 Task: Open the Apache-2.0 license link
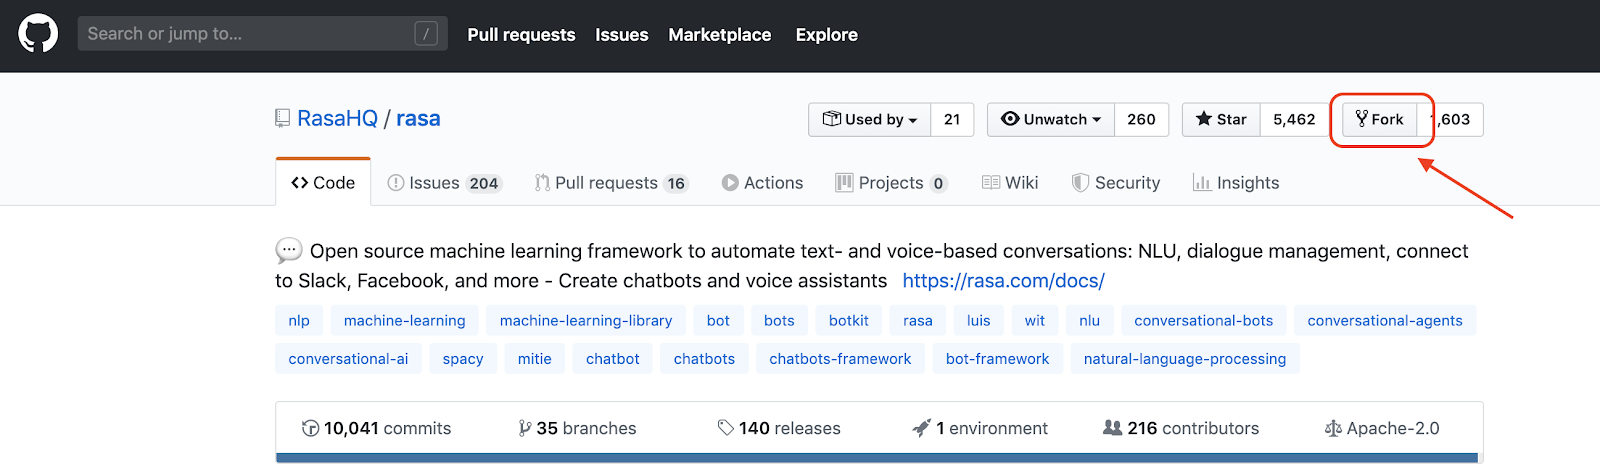point(1382,428)
